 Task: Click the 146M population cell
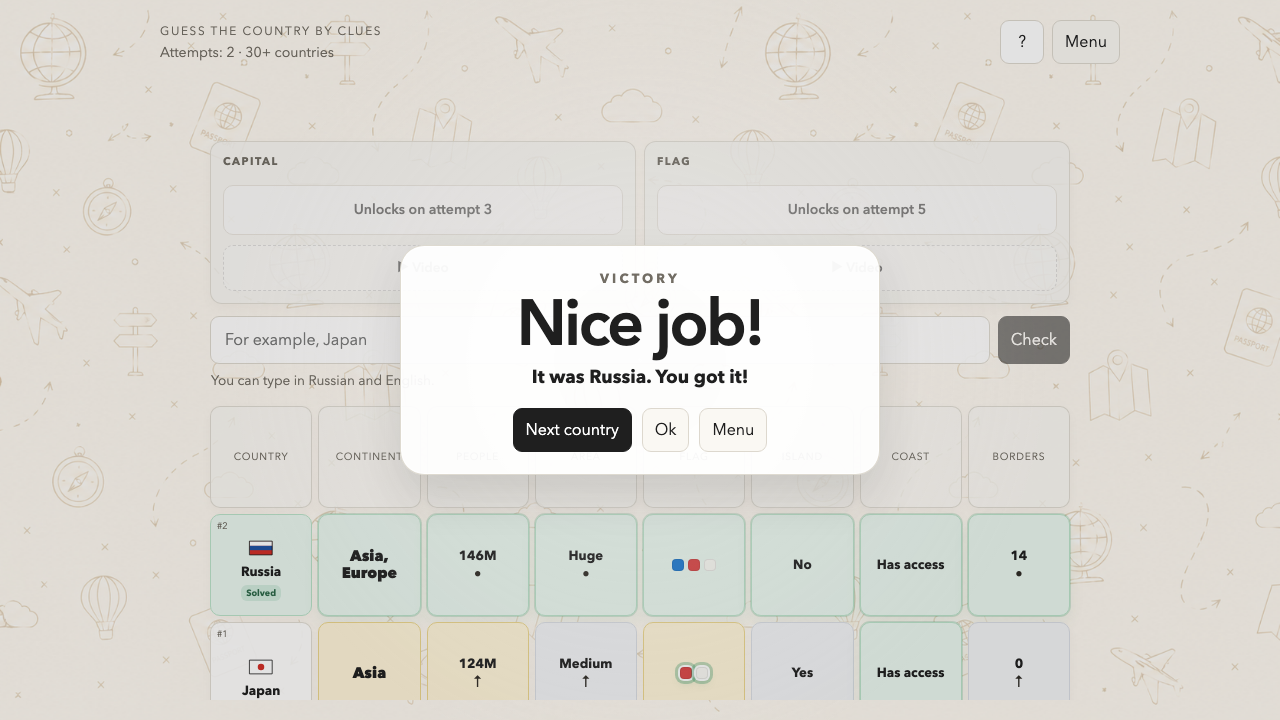[x=478, y=565]
